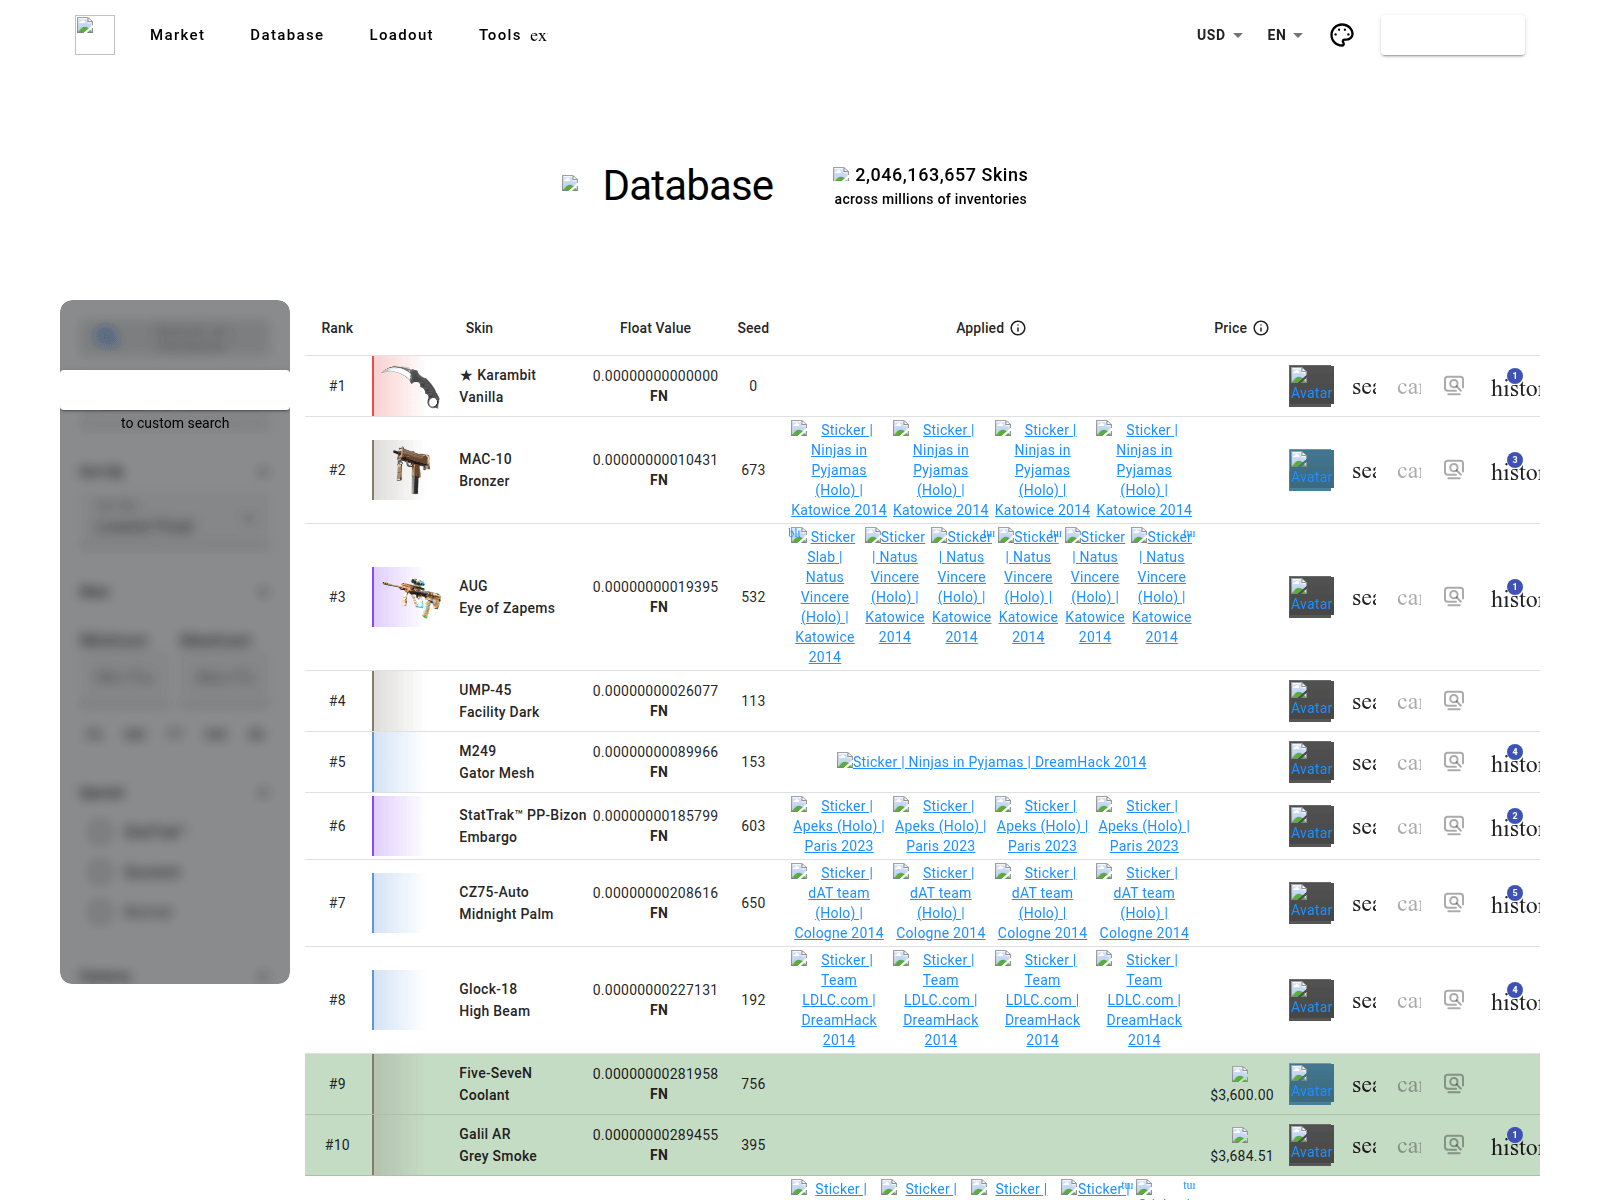Click the inspect icon on the AUG row
Image resolution: width=1600 pixels, height=1200 pixels.
[1454, 597]
